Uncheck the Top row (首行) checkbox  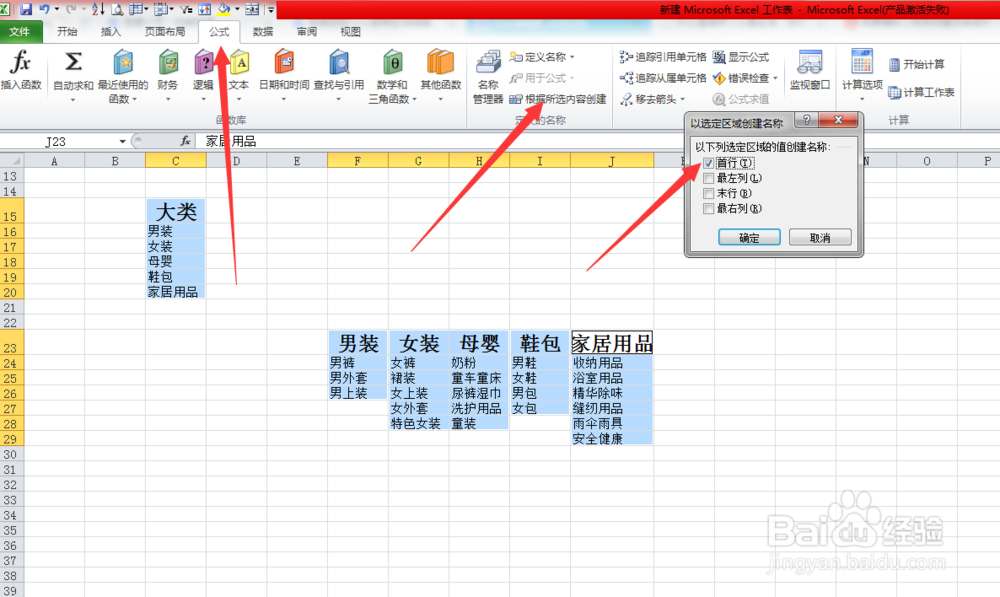click(708, 163)
